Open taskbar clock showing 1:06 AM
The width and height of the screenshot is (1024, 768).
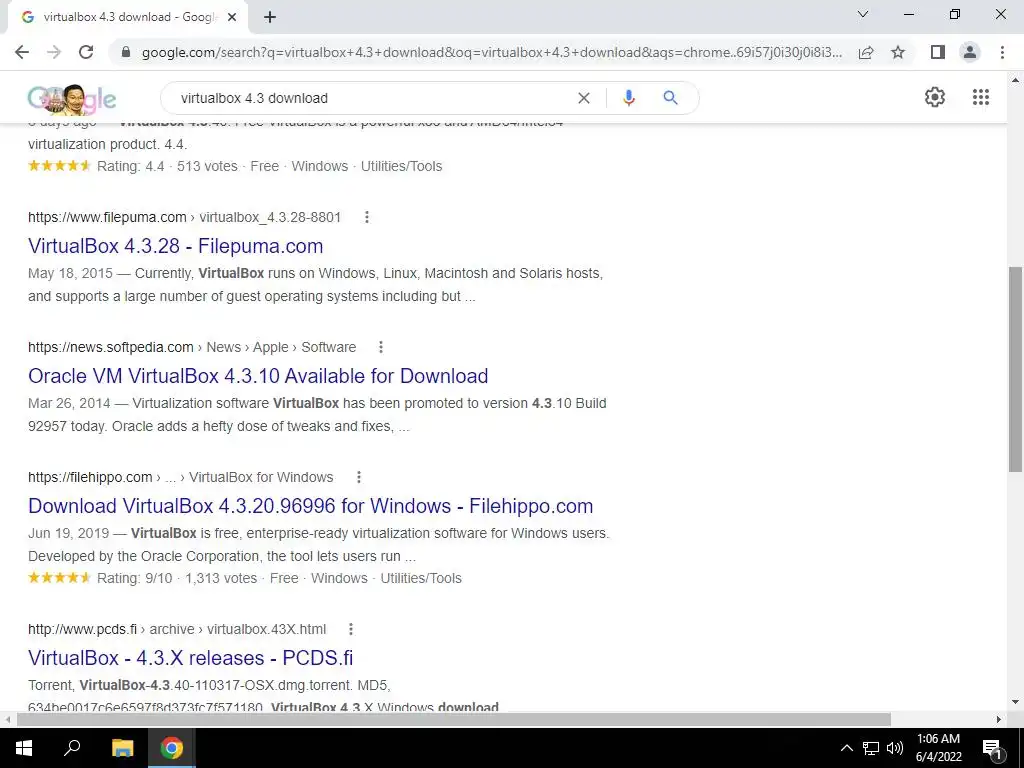(938, 748)
